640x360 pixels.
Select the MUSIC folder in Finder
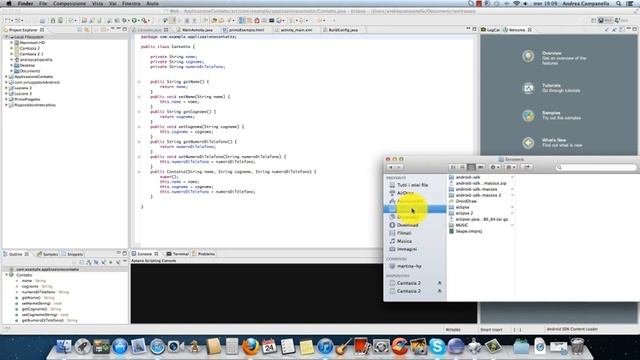pos(461,225)
